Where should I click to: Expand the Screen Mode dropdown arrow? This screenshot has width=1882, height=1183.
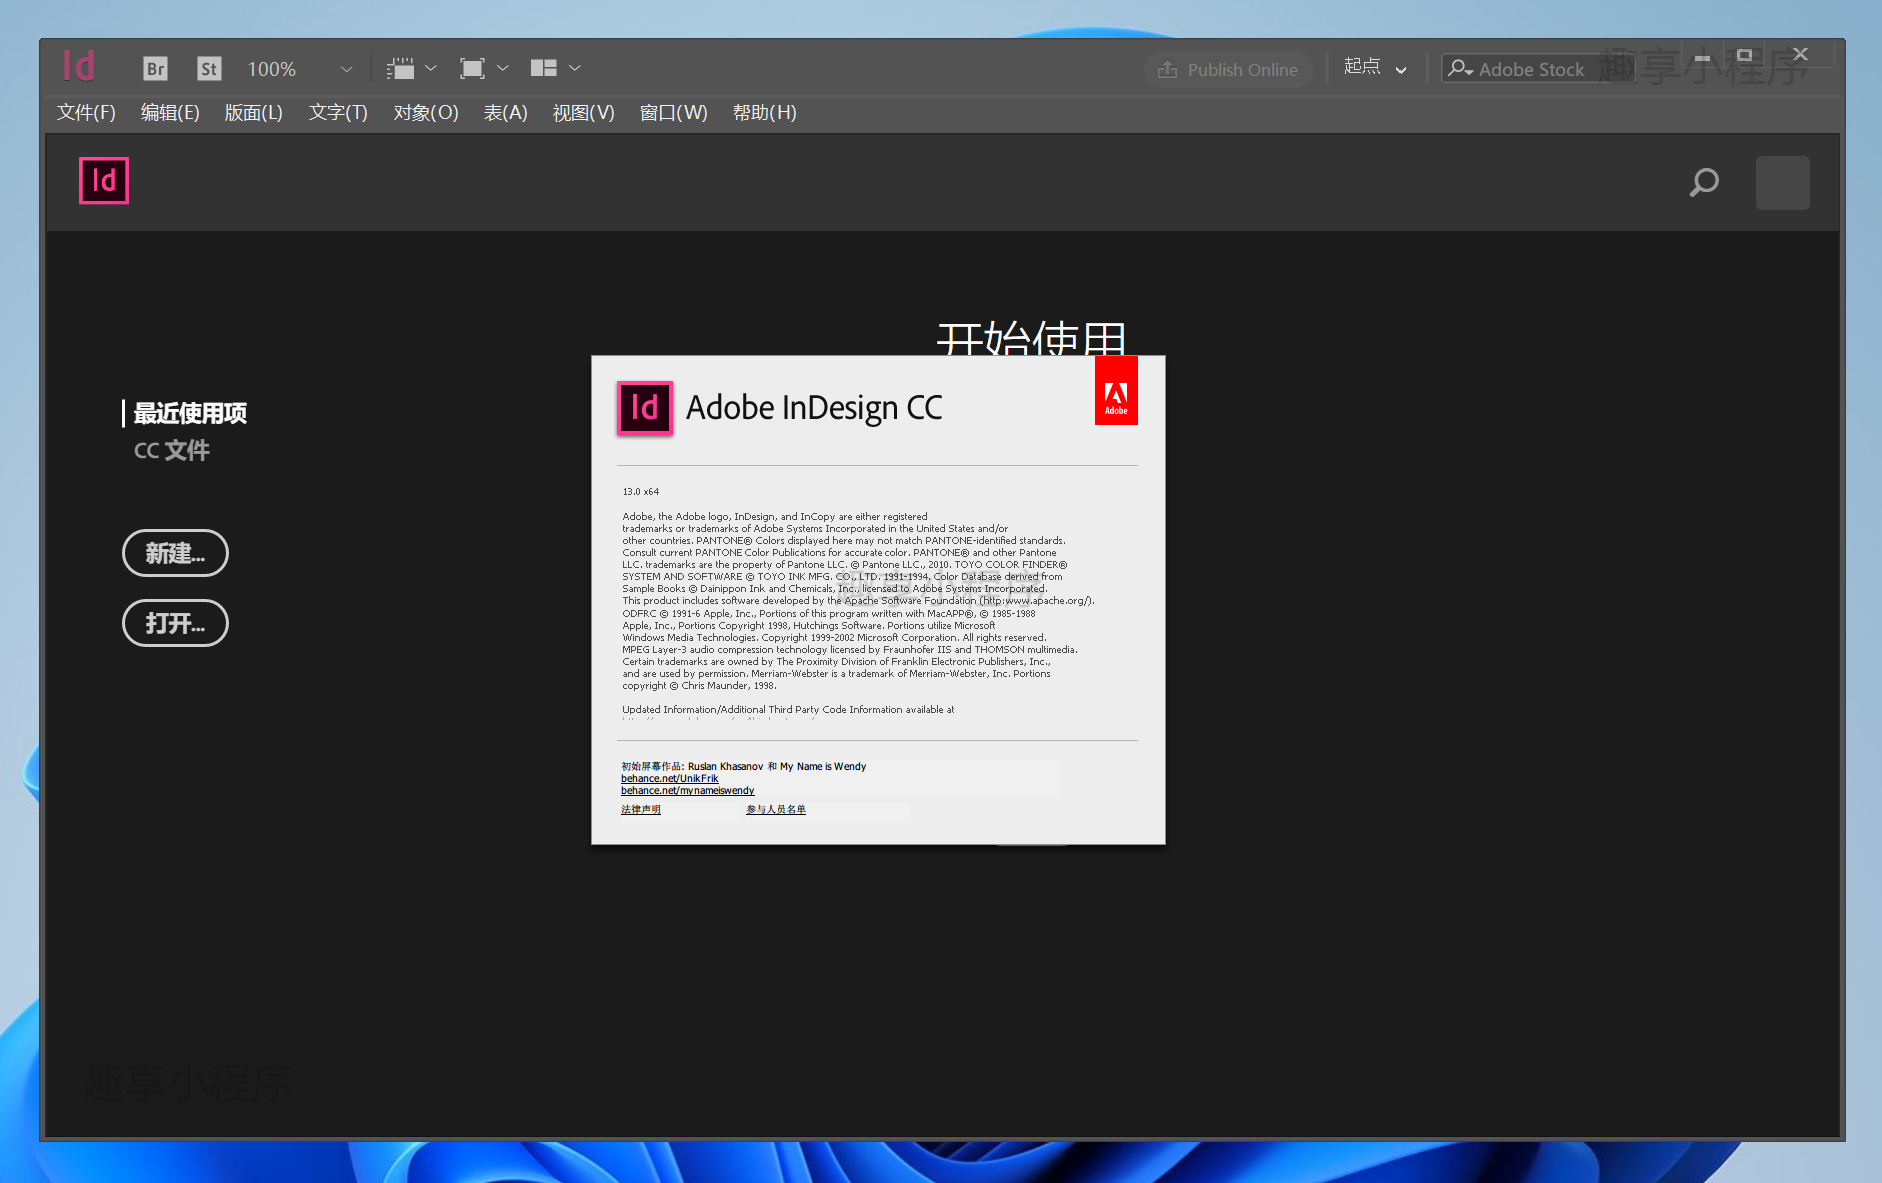click(x=503, y=68)
